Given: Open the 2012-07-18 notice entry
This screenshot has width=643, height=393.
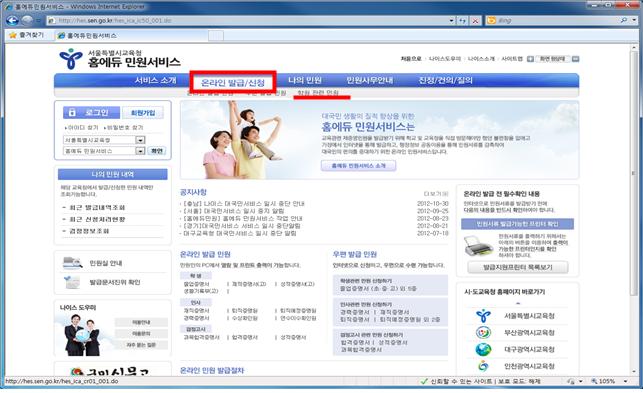Looking at the screenshot, I should click(x=239, y=233).
